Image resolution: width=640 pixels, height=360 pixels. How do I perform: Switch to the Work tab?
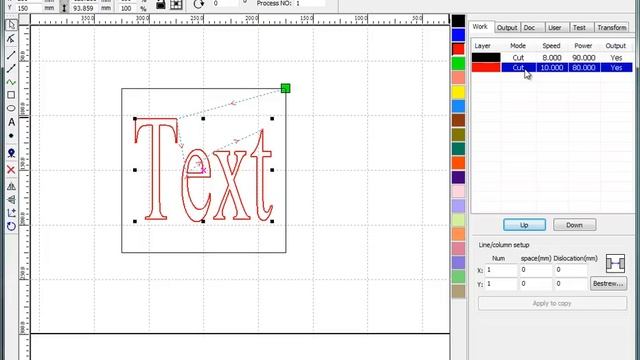point(480,27)
